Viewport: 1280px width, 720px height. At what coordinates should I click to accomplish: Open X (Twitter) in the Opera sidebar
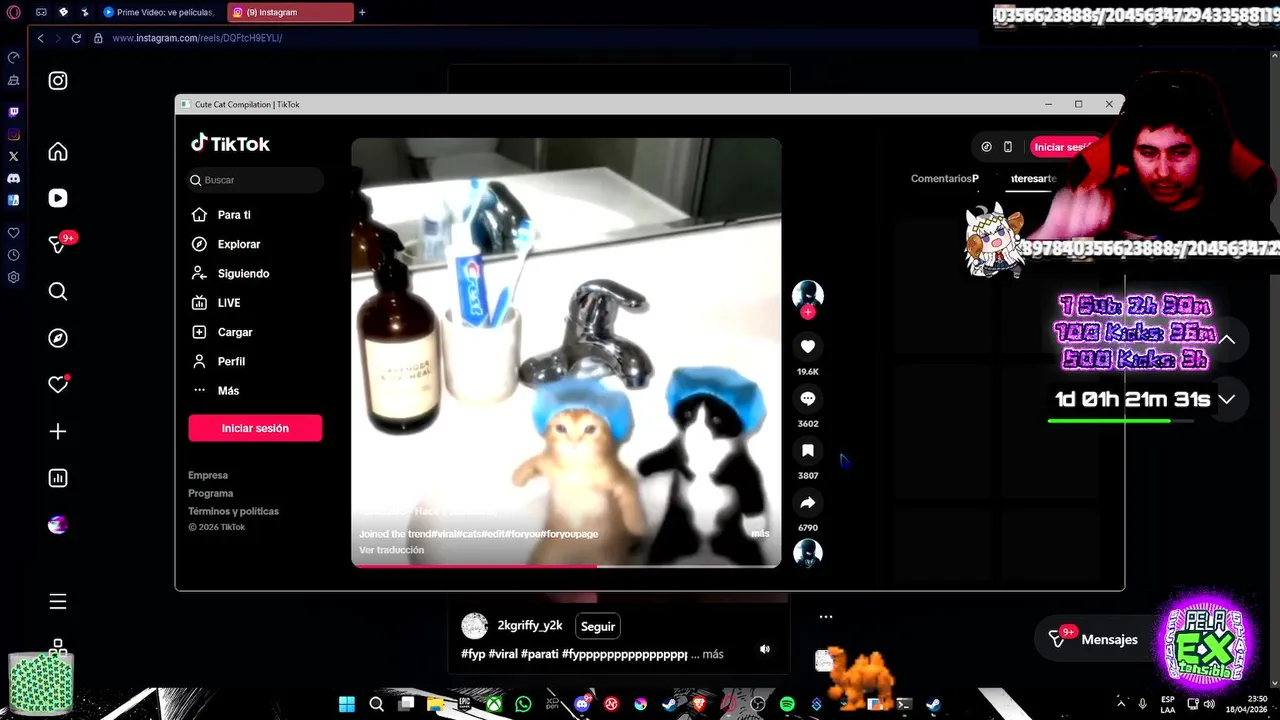13,156
